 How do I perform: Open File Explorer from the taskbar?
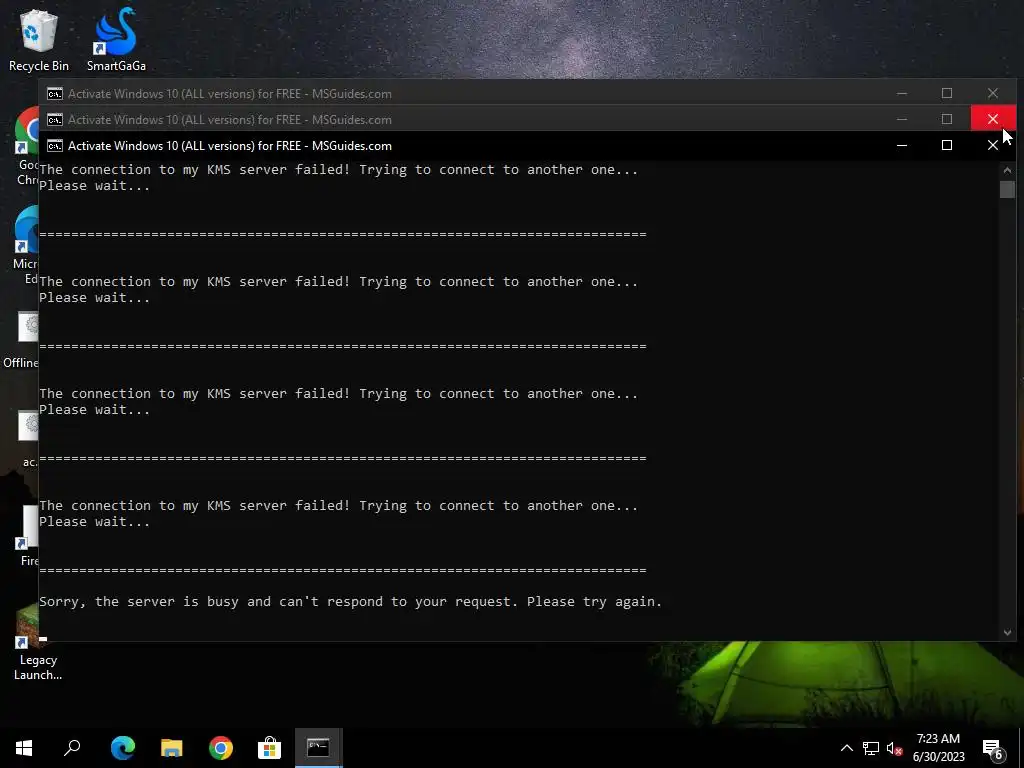pyautogui.click(x=172, y=748)
